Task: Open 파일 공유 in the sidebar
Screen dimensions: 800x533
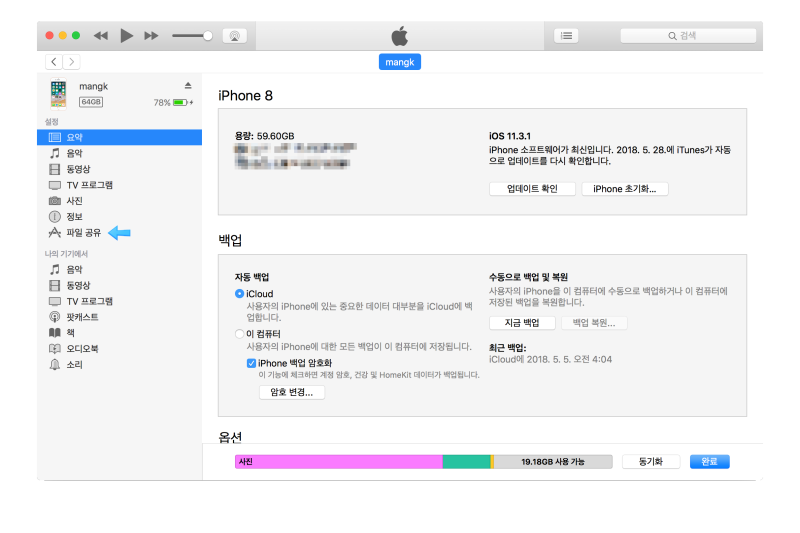Action: pos(119,233)
